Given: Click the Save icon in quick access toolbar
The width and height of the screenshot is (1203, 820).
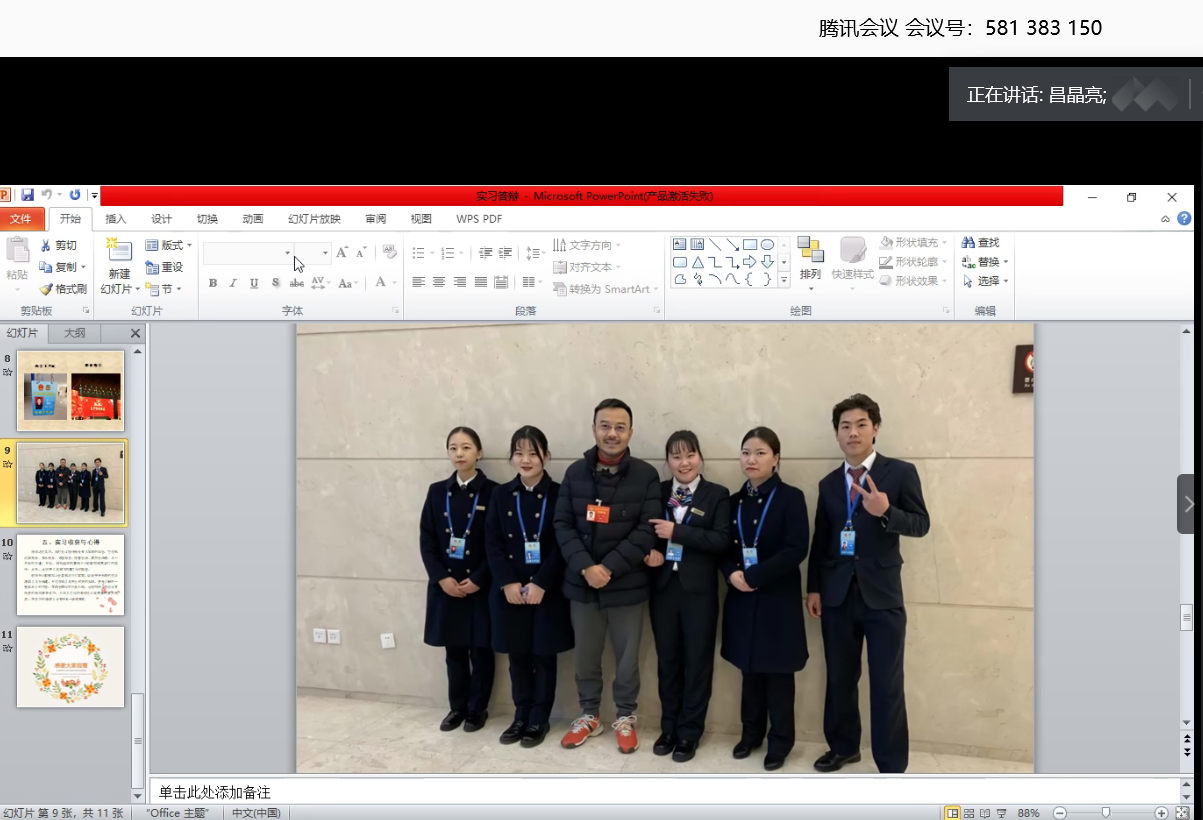Looking at the screenshot, I should click(x=28, y=195).
